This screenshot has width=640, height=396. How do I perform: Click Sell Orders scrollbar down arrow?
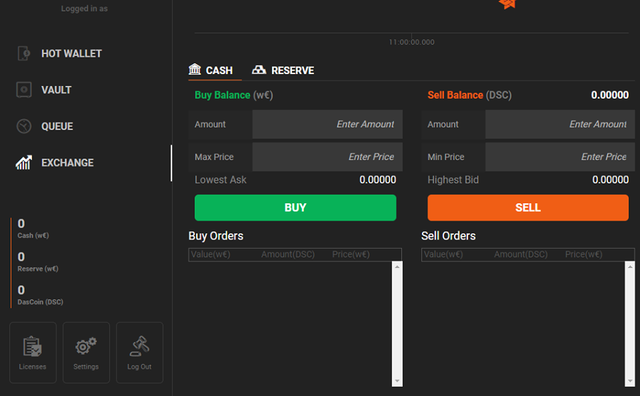point(630,381)
